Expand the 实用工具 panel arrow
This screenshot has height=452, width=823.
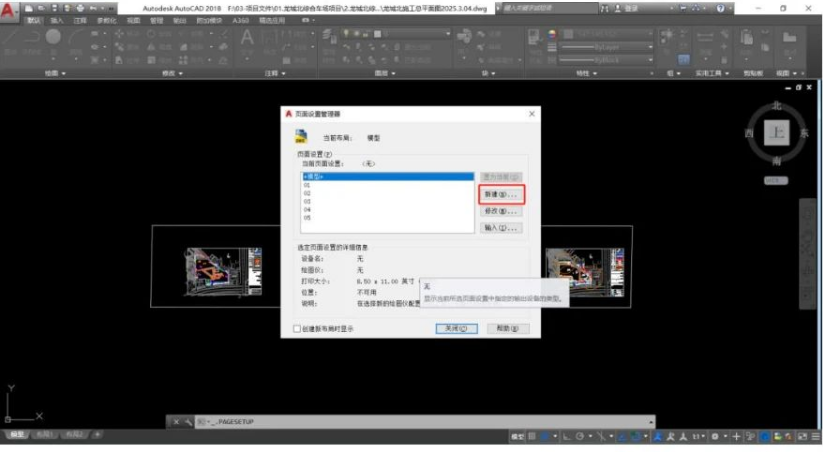coord(727,73)
